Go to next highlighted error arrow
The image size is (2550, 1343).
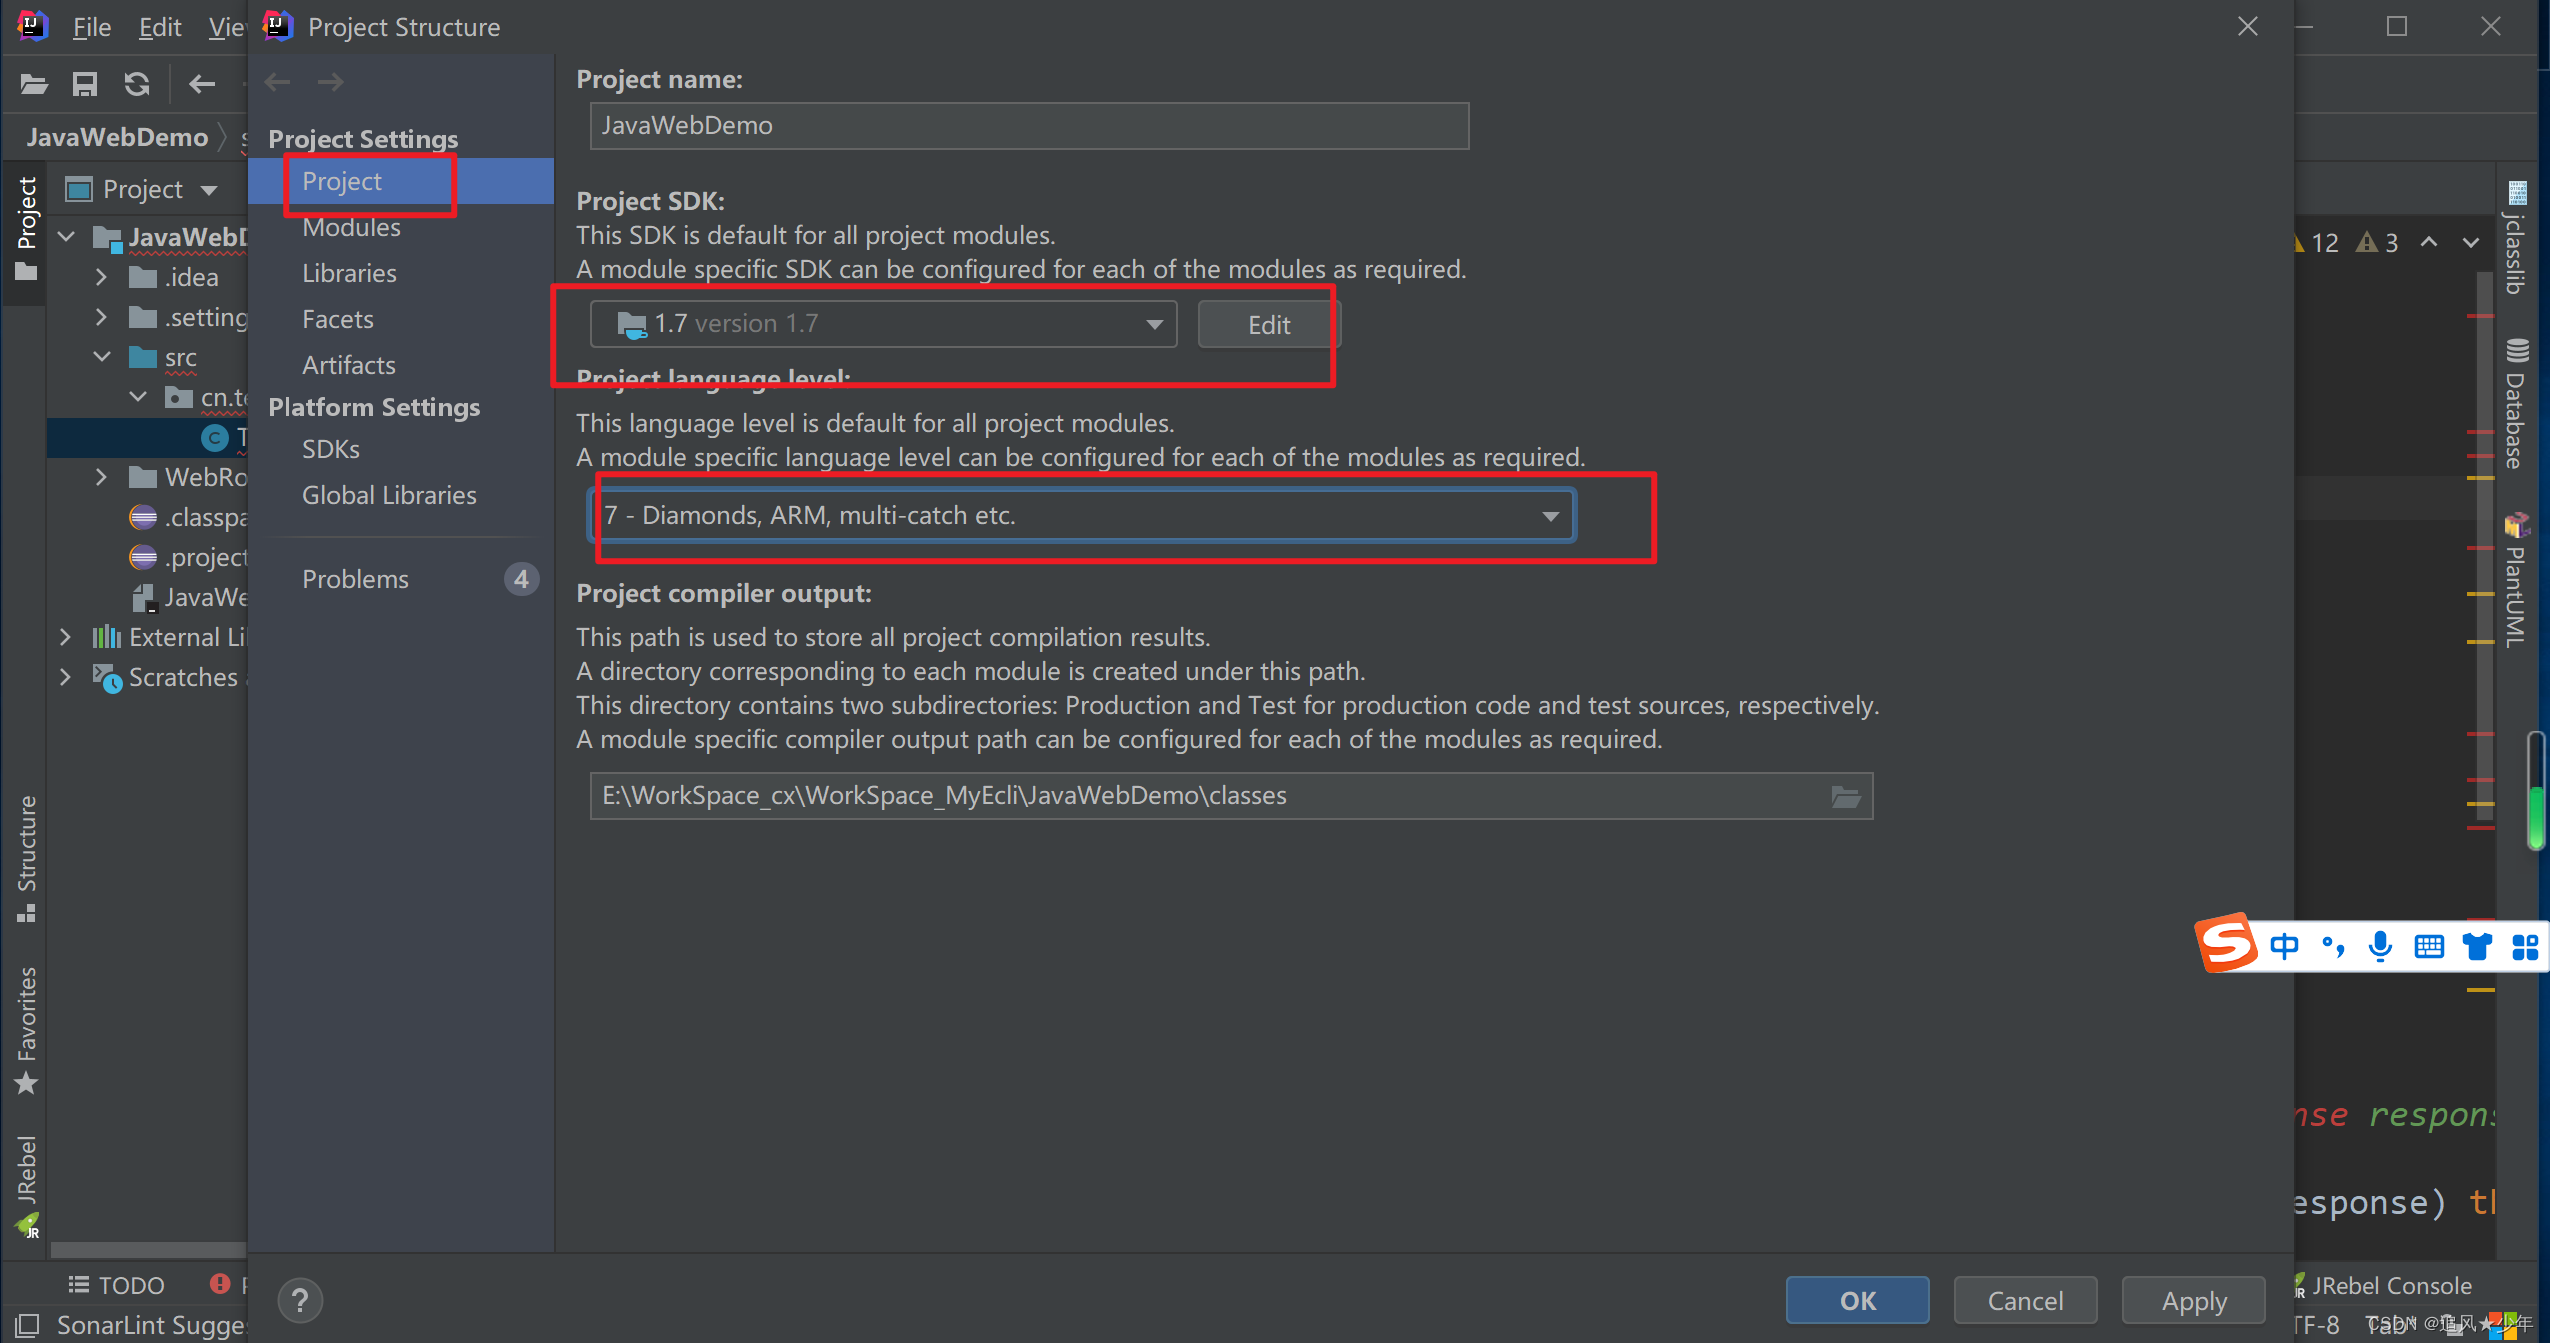coord(2471,242)
